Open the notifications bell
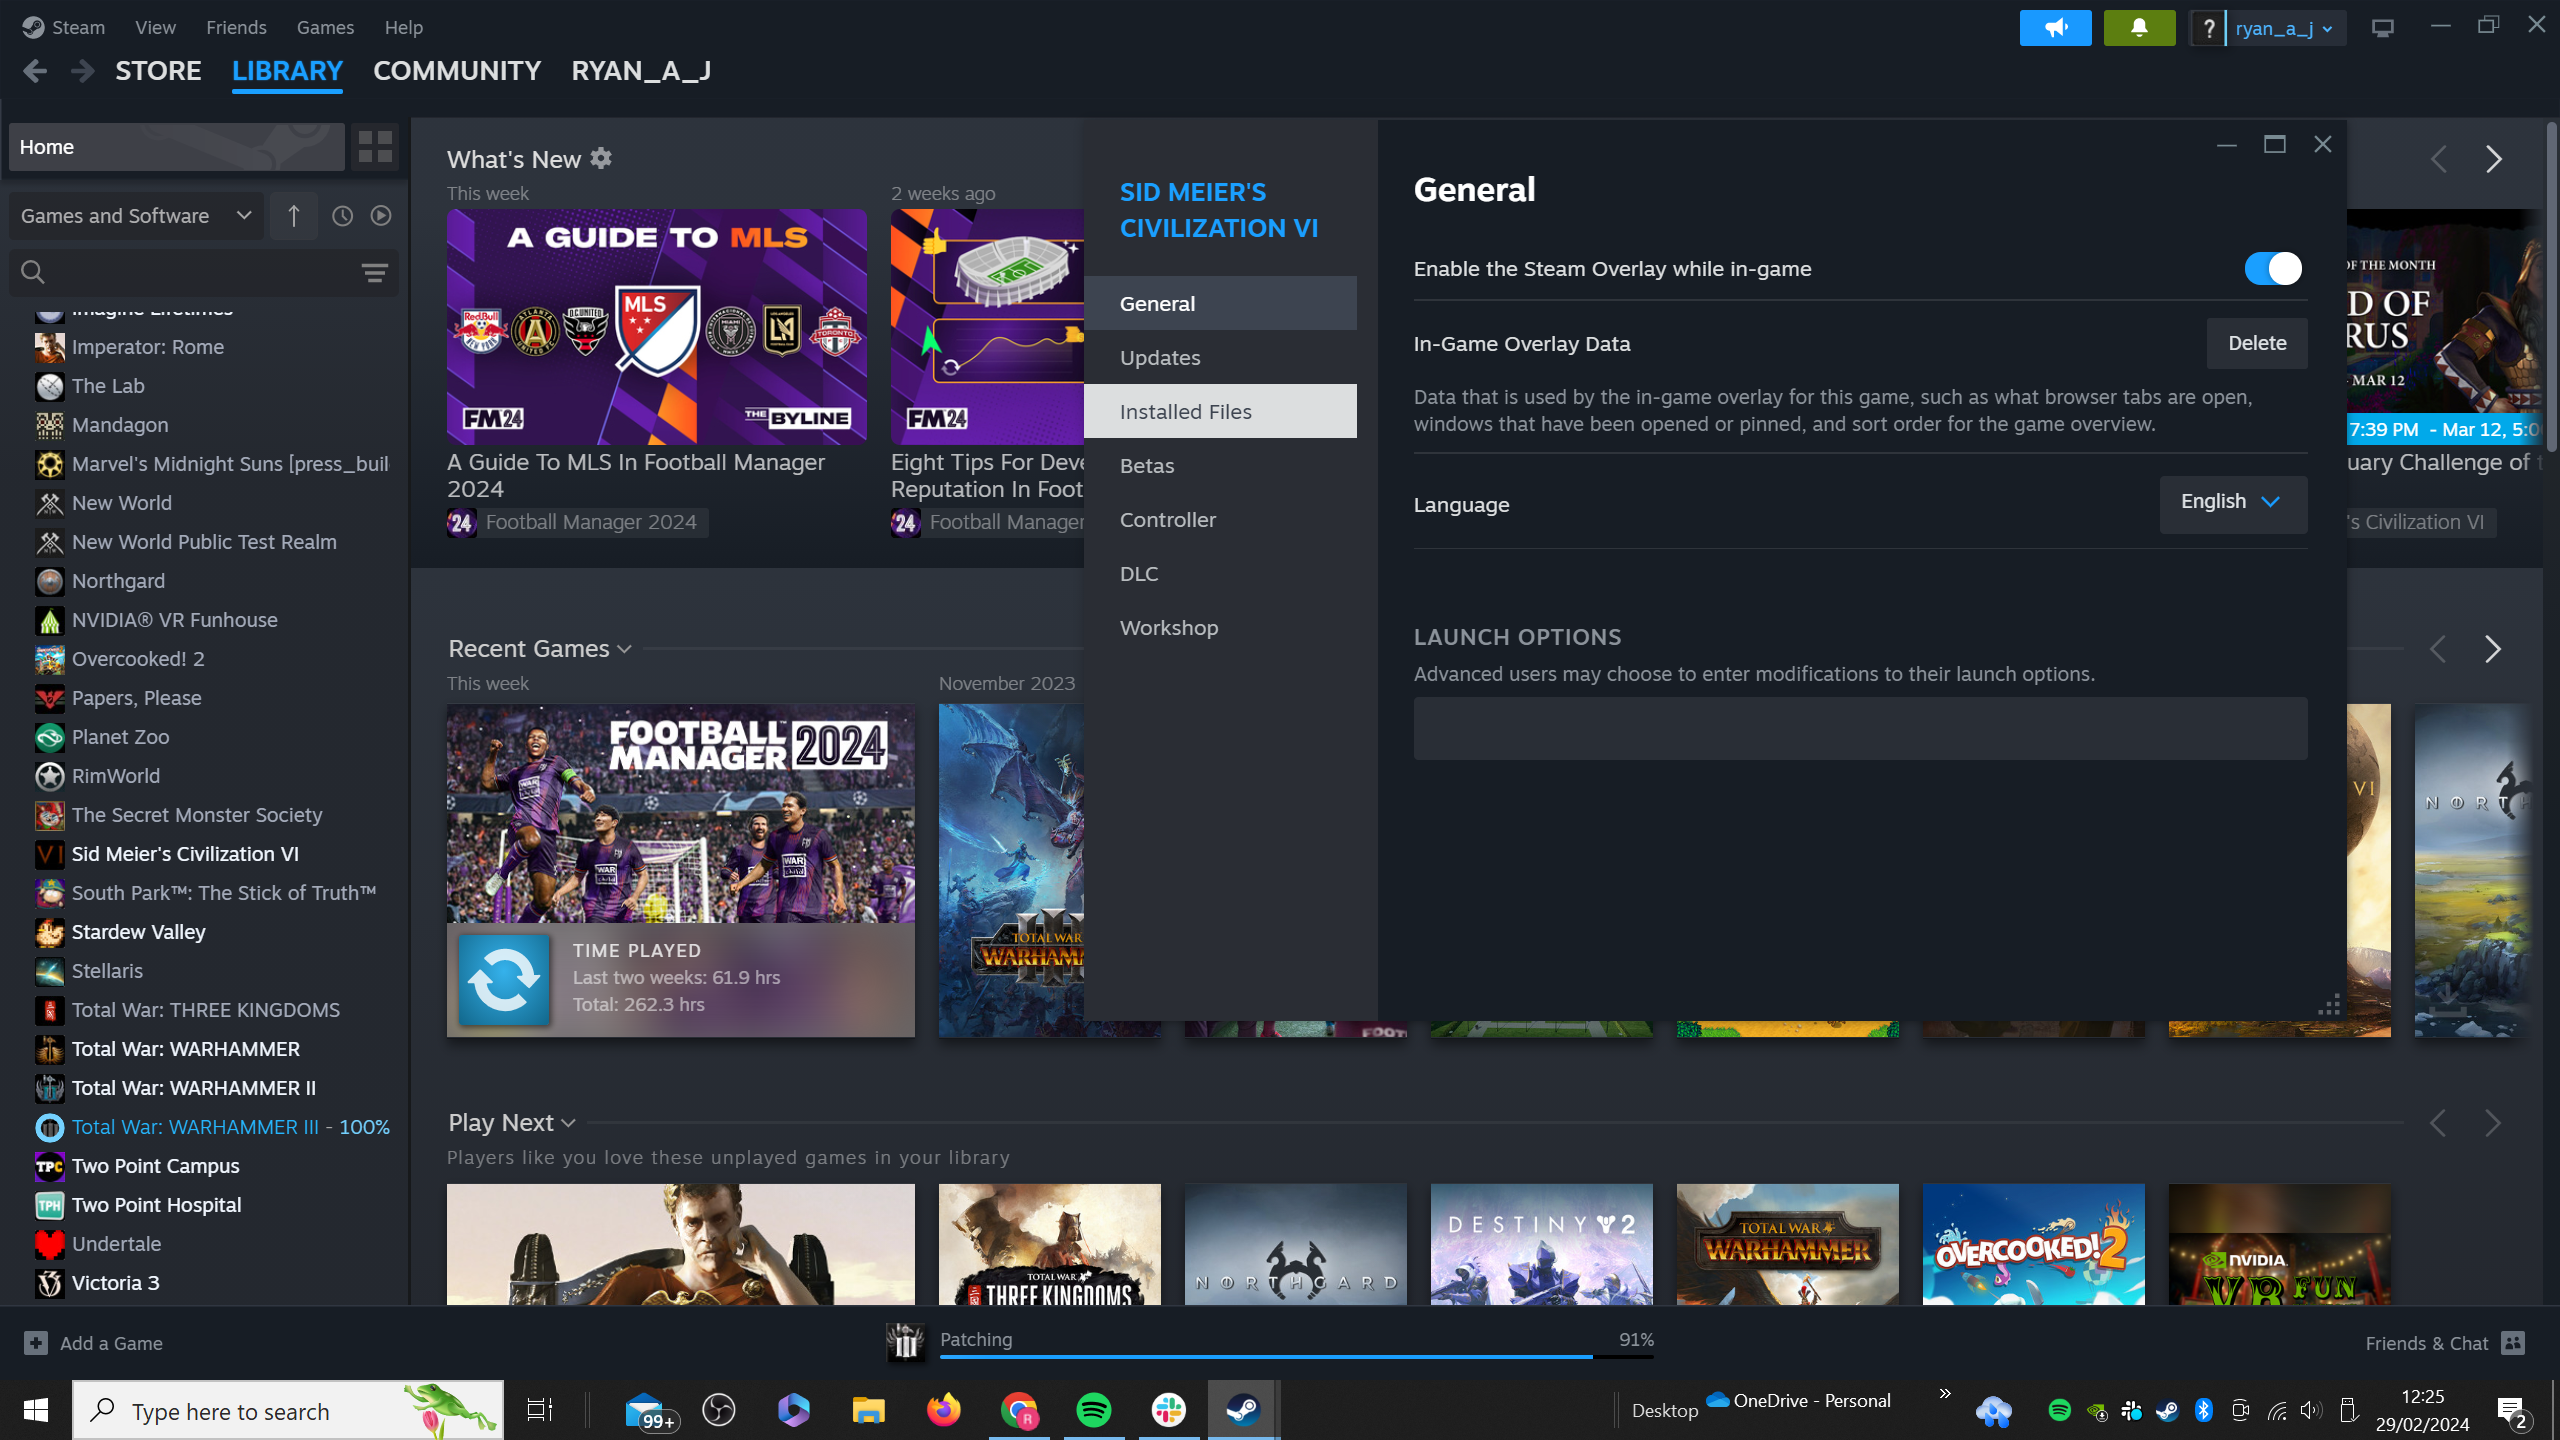This screenshot has width=2560, height=1440. pyautogui.click(x=2139, y=28)
